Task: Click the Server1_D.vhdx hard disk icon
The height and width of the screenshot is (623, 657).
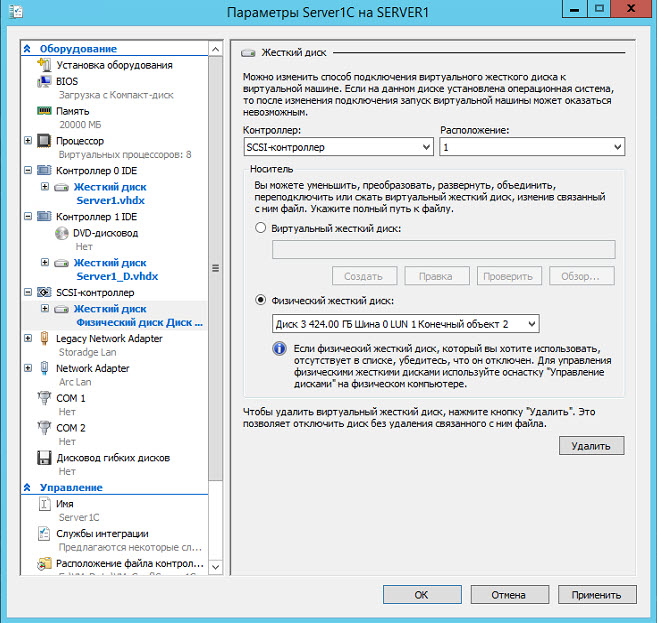Action: click(62, 263)
